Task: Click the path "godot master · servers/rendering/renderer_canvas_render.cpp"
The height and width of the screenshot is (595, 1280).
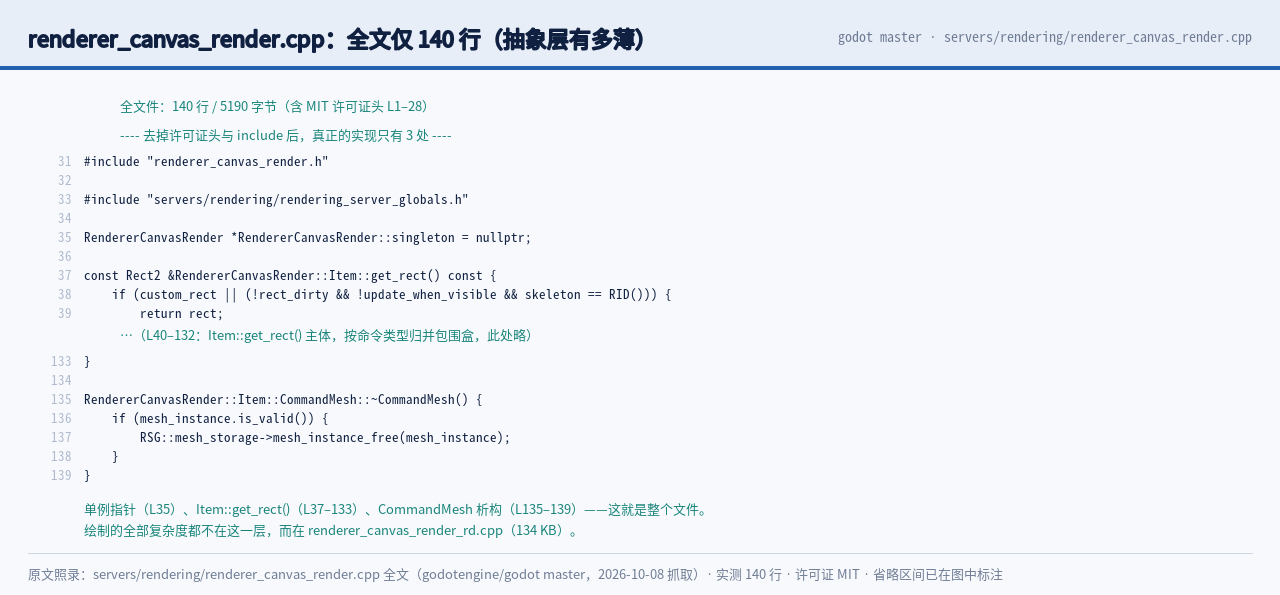Action: coord(1045,37)
